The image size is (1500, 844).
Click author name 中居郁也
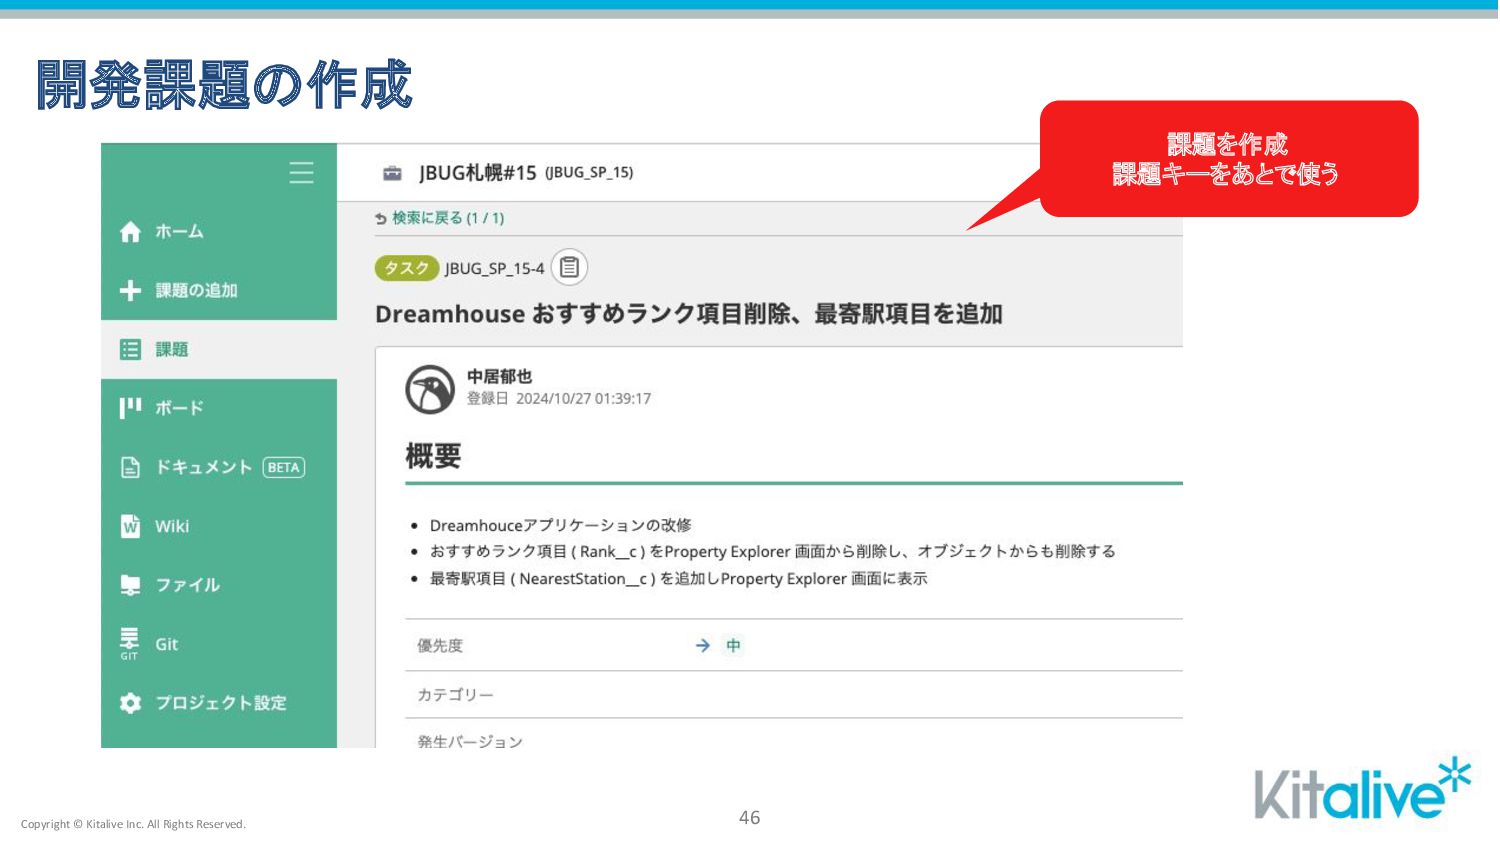[x=499, y=377]
